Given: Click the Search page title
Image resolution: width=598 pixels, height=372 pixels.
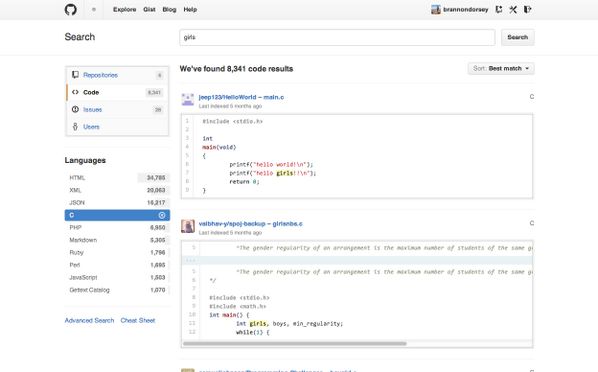Looking at the screenshot, I should [x=80, y=37].
